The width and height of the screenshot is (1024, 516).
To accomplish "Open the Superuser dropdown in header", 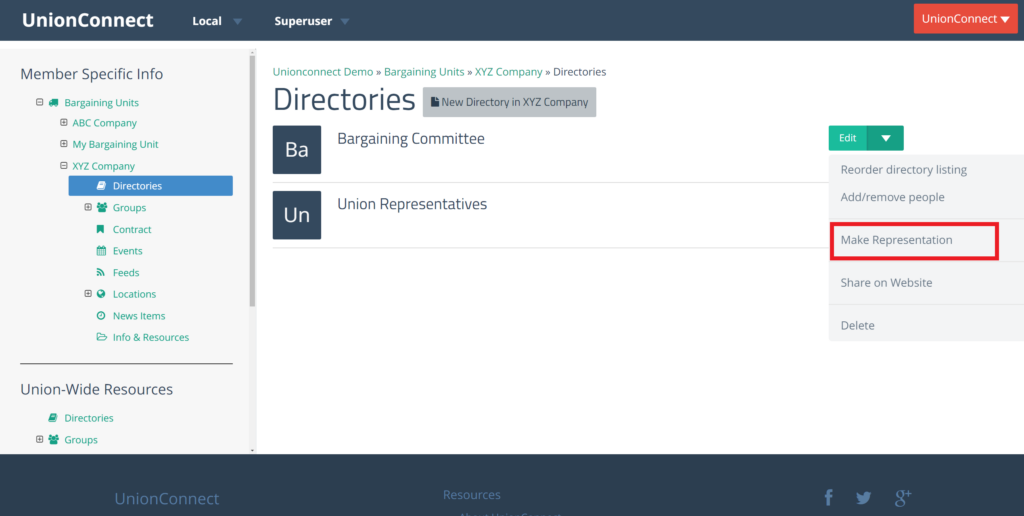I will coord(312,21).
